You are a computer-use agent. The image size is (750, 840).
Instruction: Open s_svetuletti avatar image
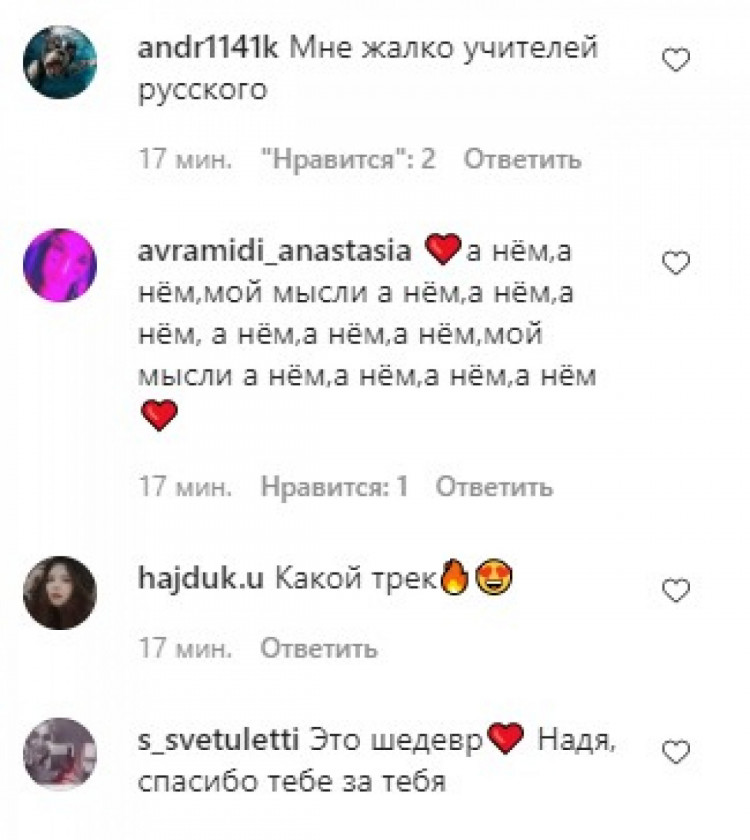60,754
